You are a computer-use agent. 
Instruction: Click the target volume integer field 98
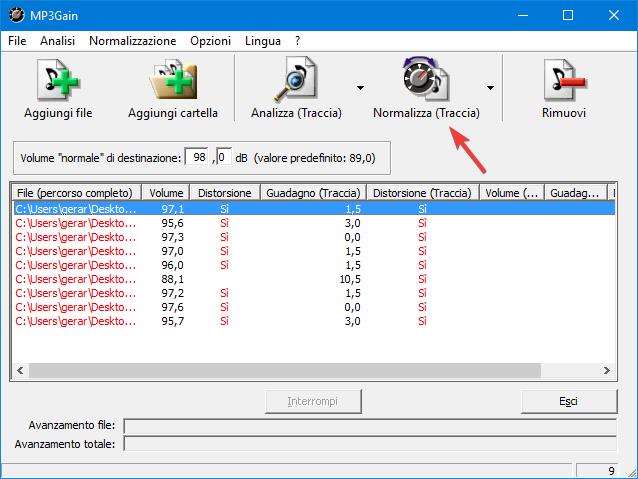(x=197, y=157)
